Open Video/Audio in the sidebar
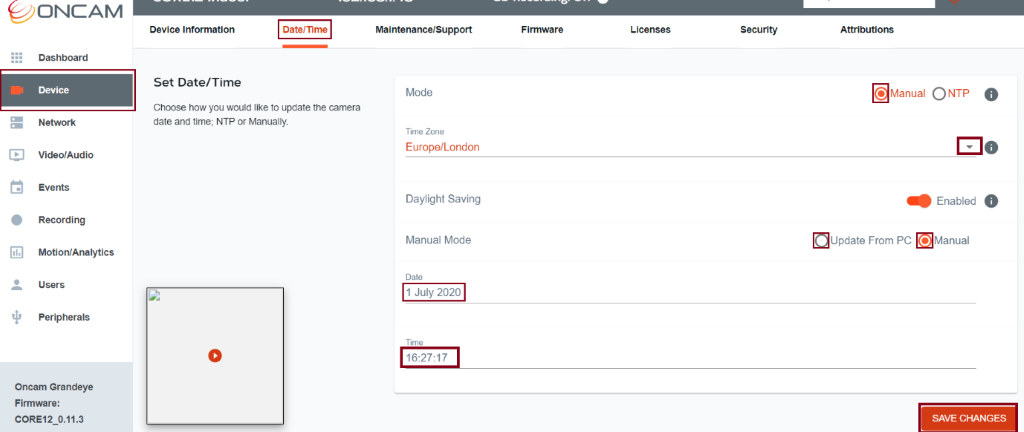Viewport: 1024px width, 432px height. pyautogui.click(x=67, y=155)
